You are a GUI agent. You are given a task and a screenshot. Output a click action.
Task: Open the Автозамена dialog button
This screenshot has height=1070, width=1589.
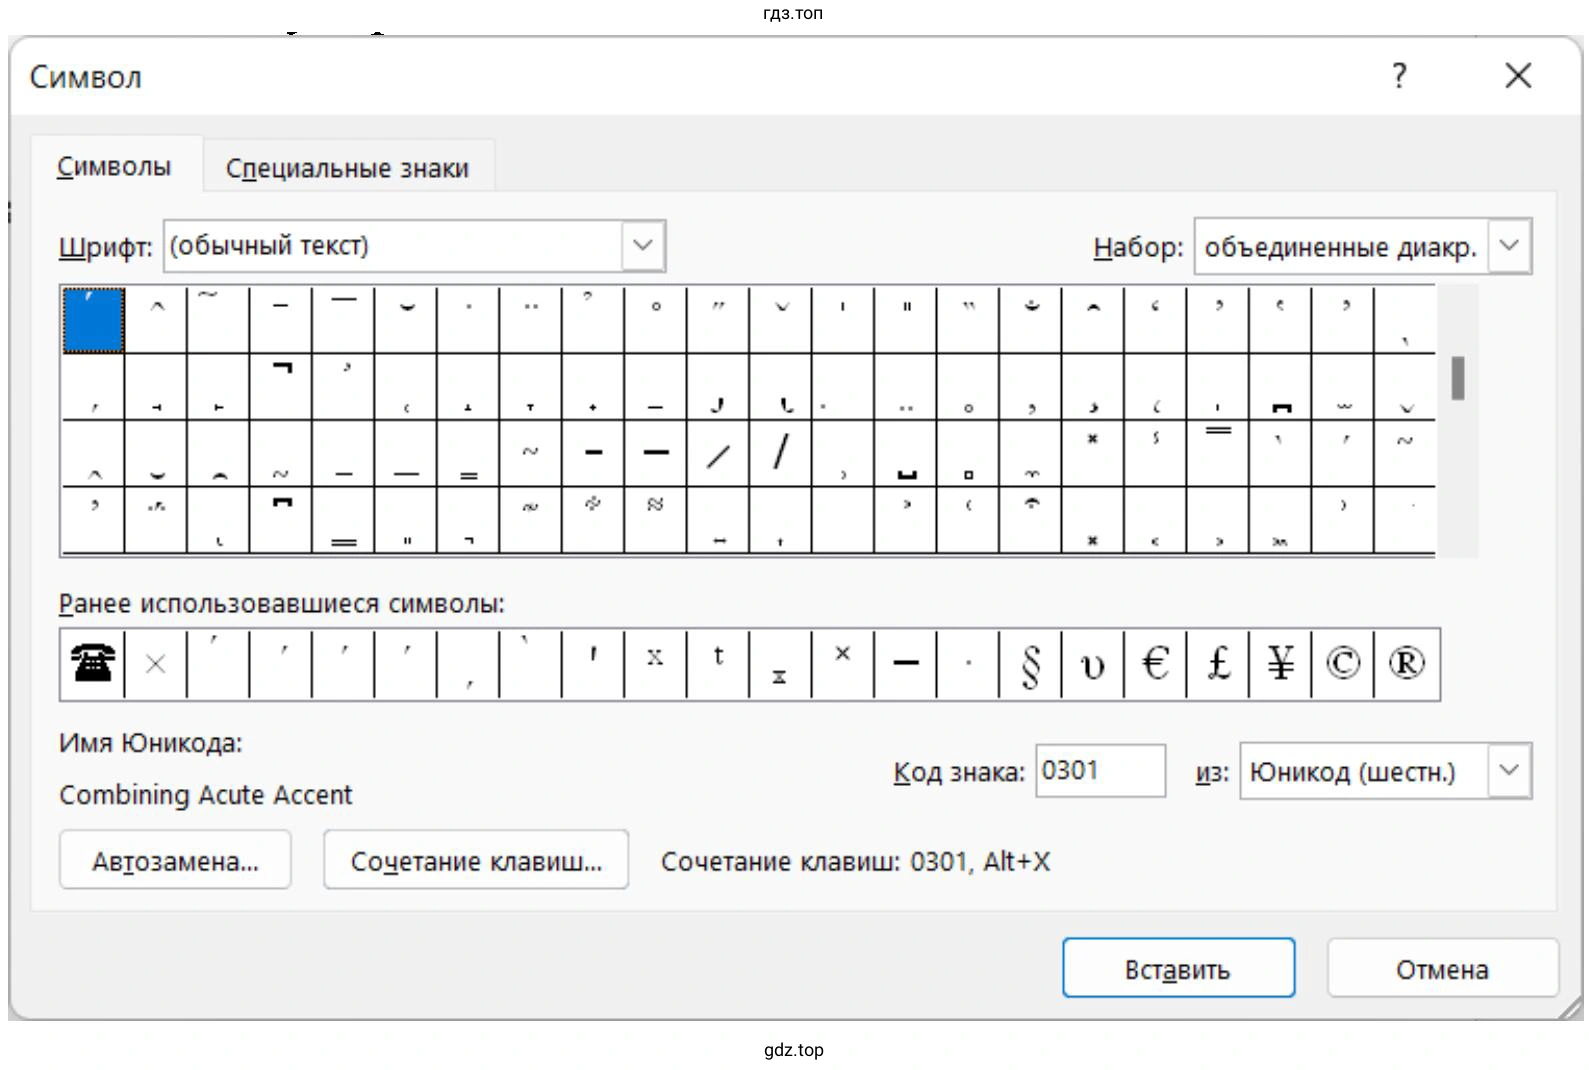(175, 860)
